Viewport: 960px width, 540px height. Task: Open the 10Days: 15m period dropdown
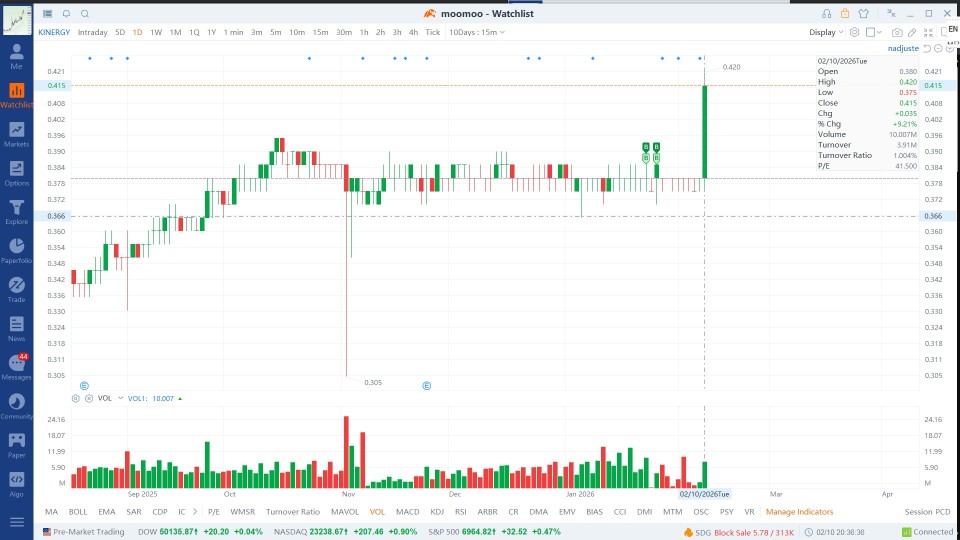click(477, 32)
